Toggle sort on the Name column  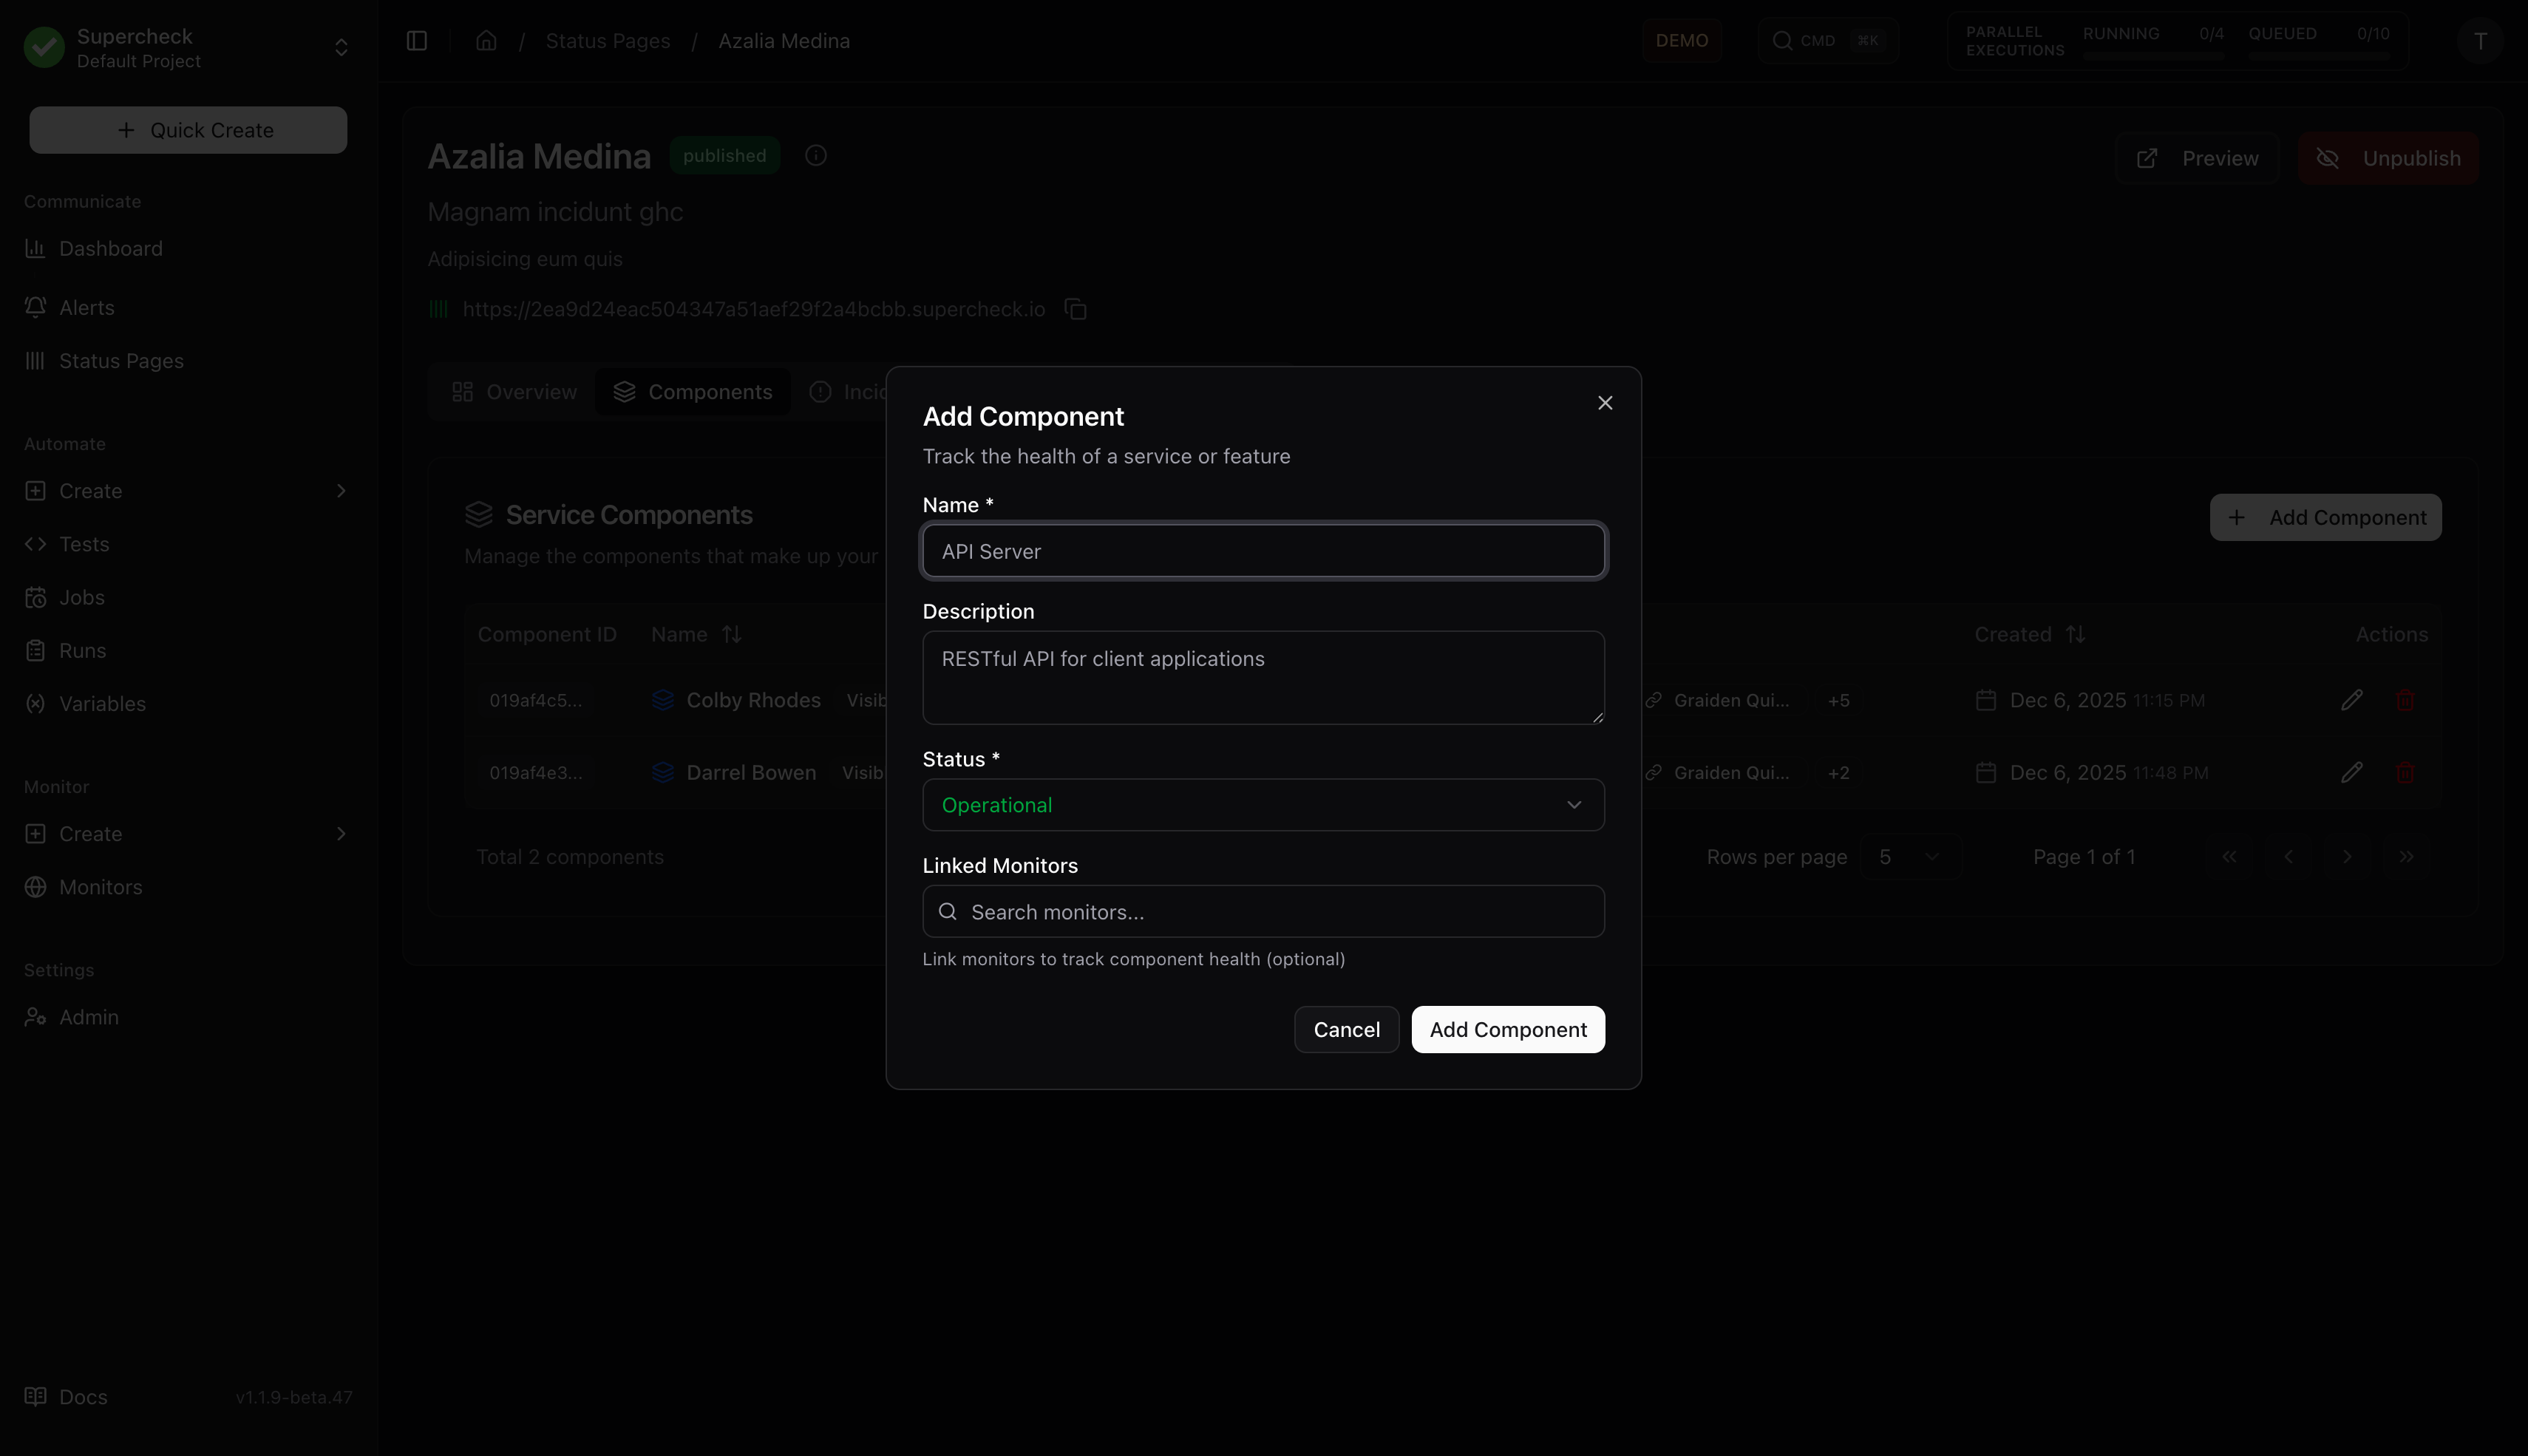click(x=731, y=634)
